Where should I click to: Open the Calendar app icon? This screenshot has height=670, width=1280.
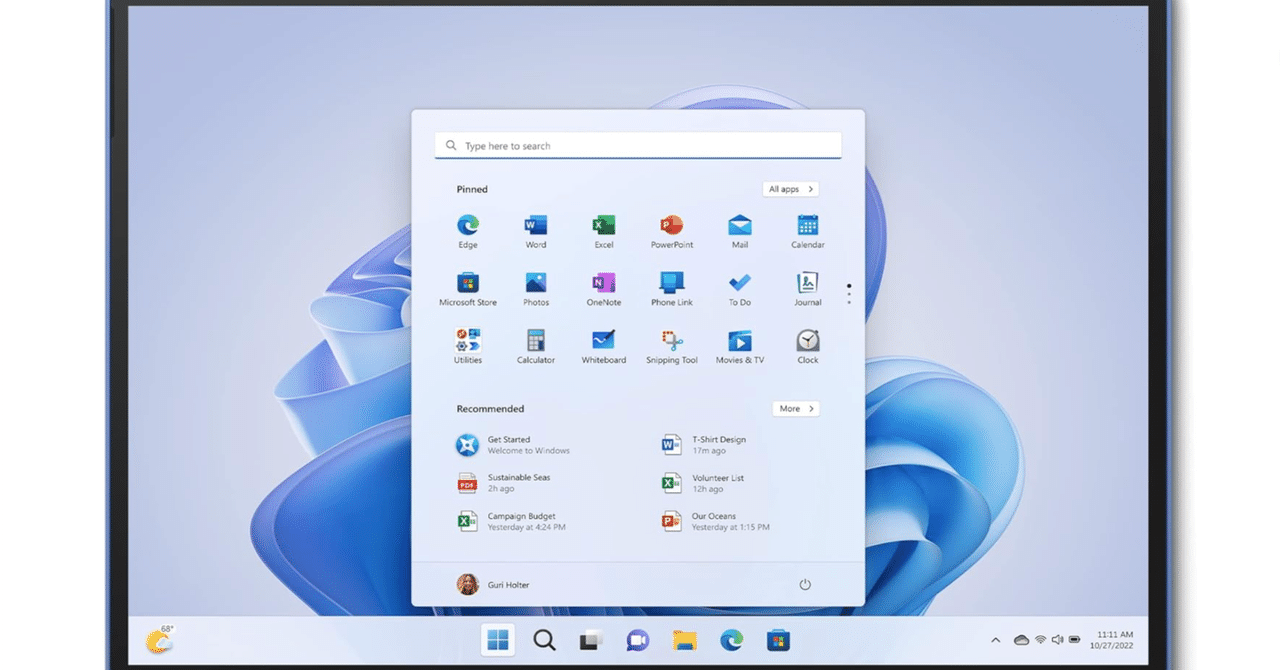[808, 231]
